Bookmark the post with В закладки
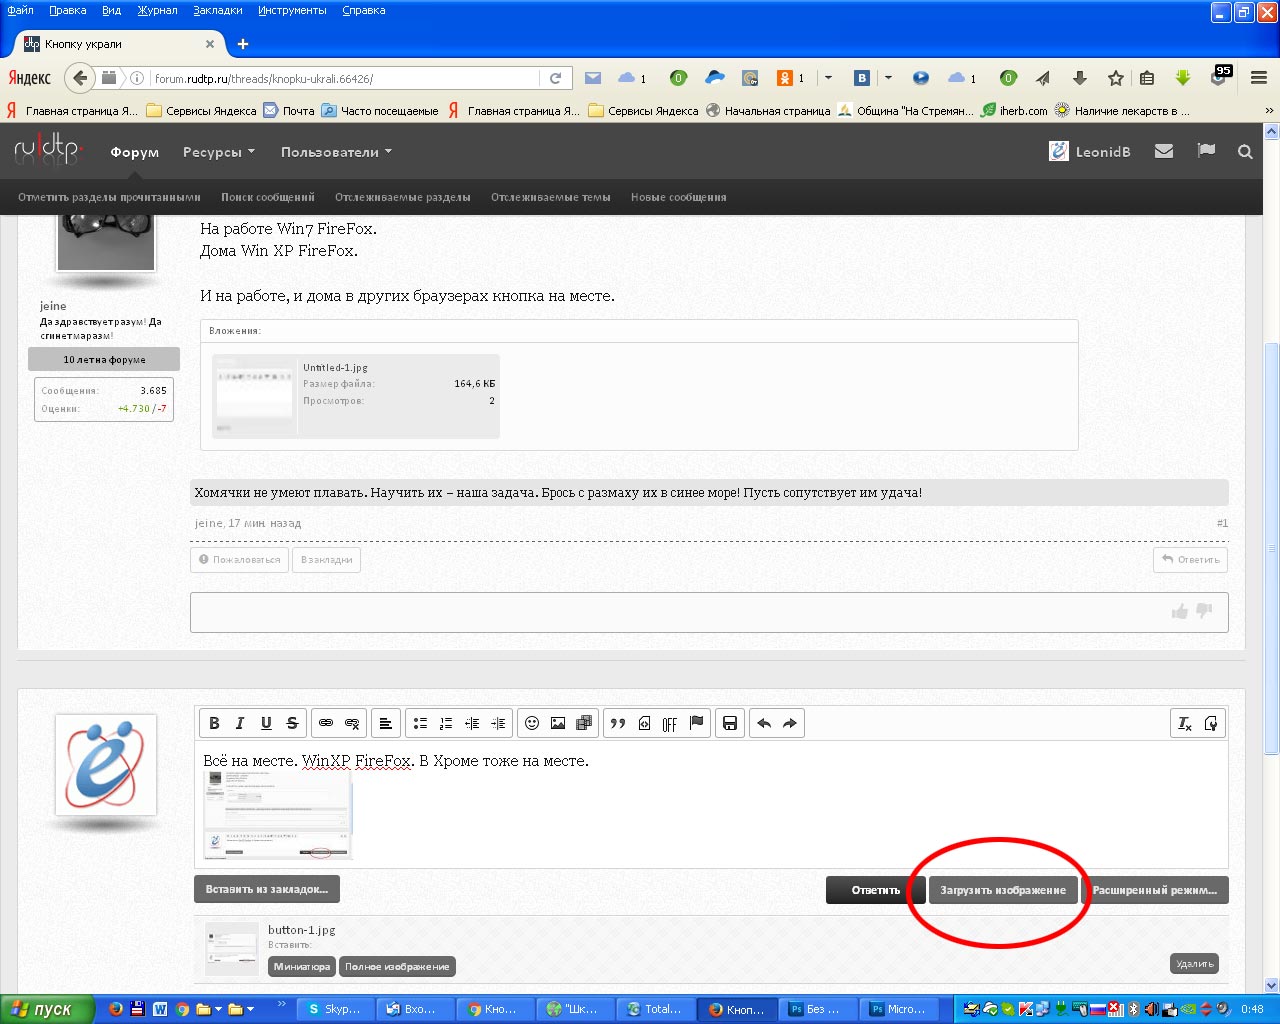Viewport: 1280px width, 1024px height. tap(327, 560)
